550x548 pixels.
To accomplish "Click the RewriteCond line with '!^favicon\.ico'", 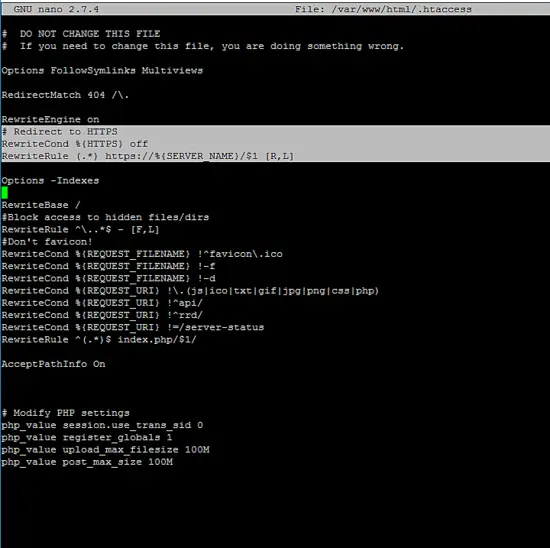I will (142, 254).
